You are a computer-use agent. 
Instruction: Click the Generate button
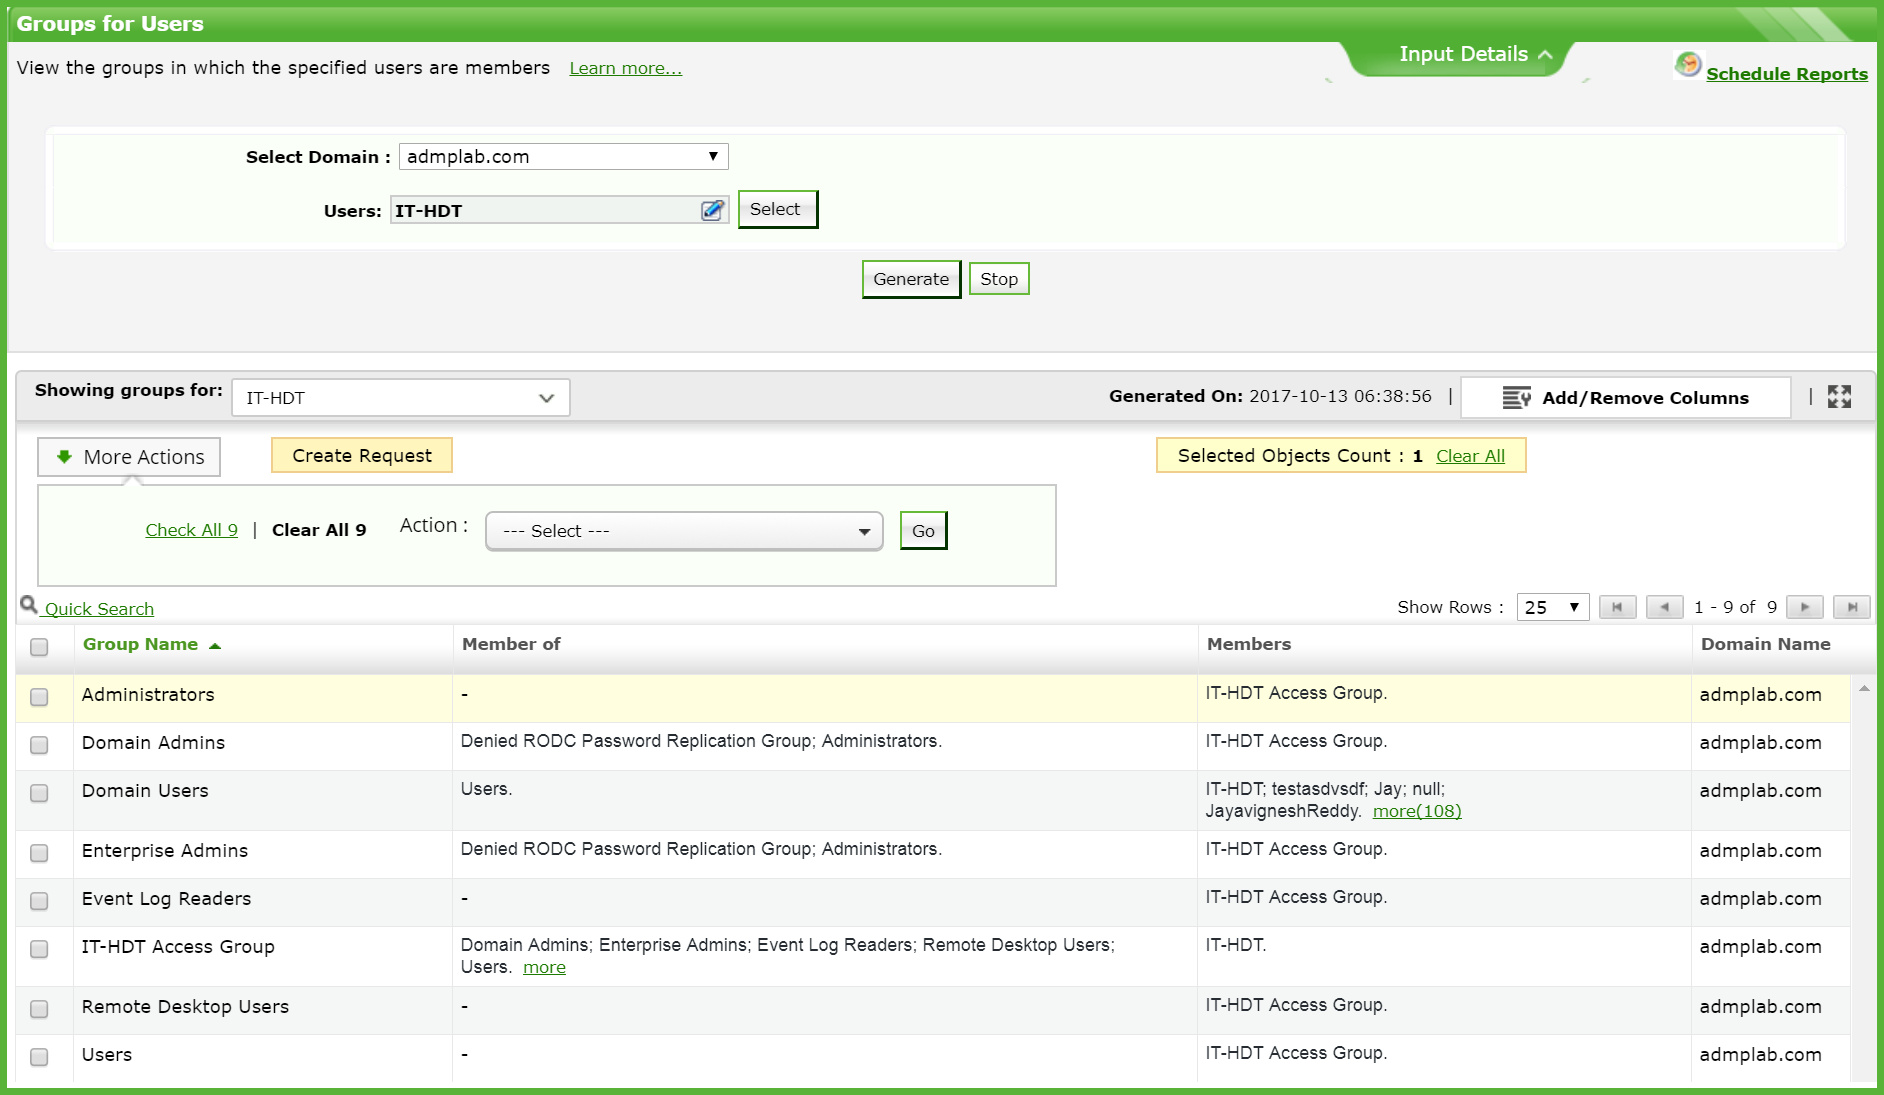tap(910, 279)
